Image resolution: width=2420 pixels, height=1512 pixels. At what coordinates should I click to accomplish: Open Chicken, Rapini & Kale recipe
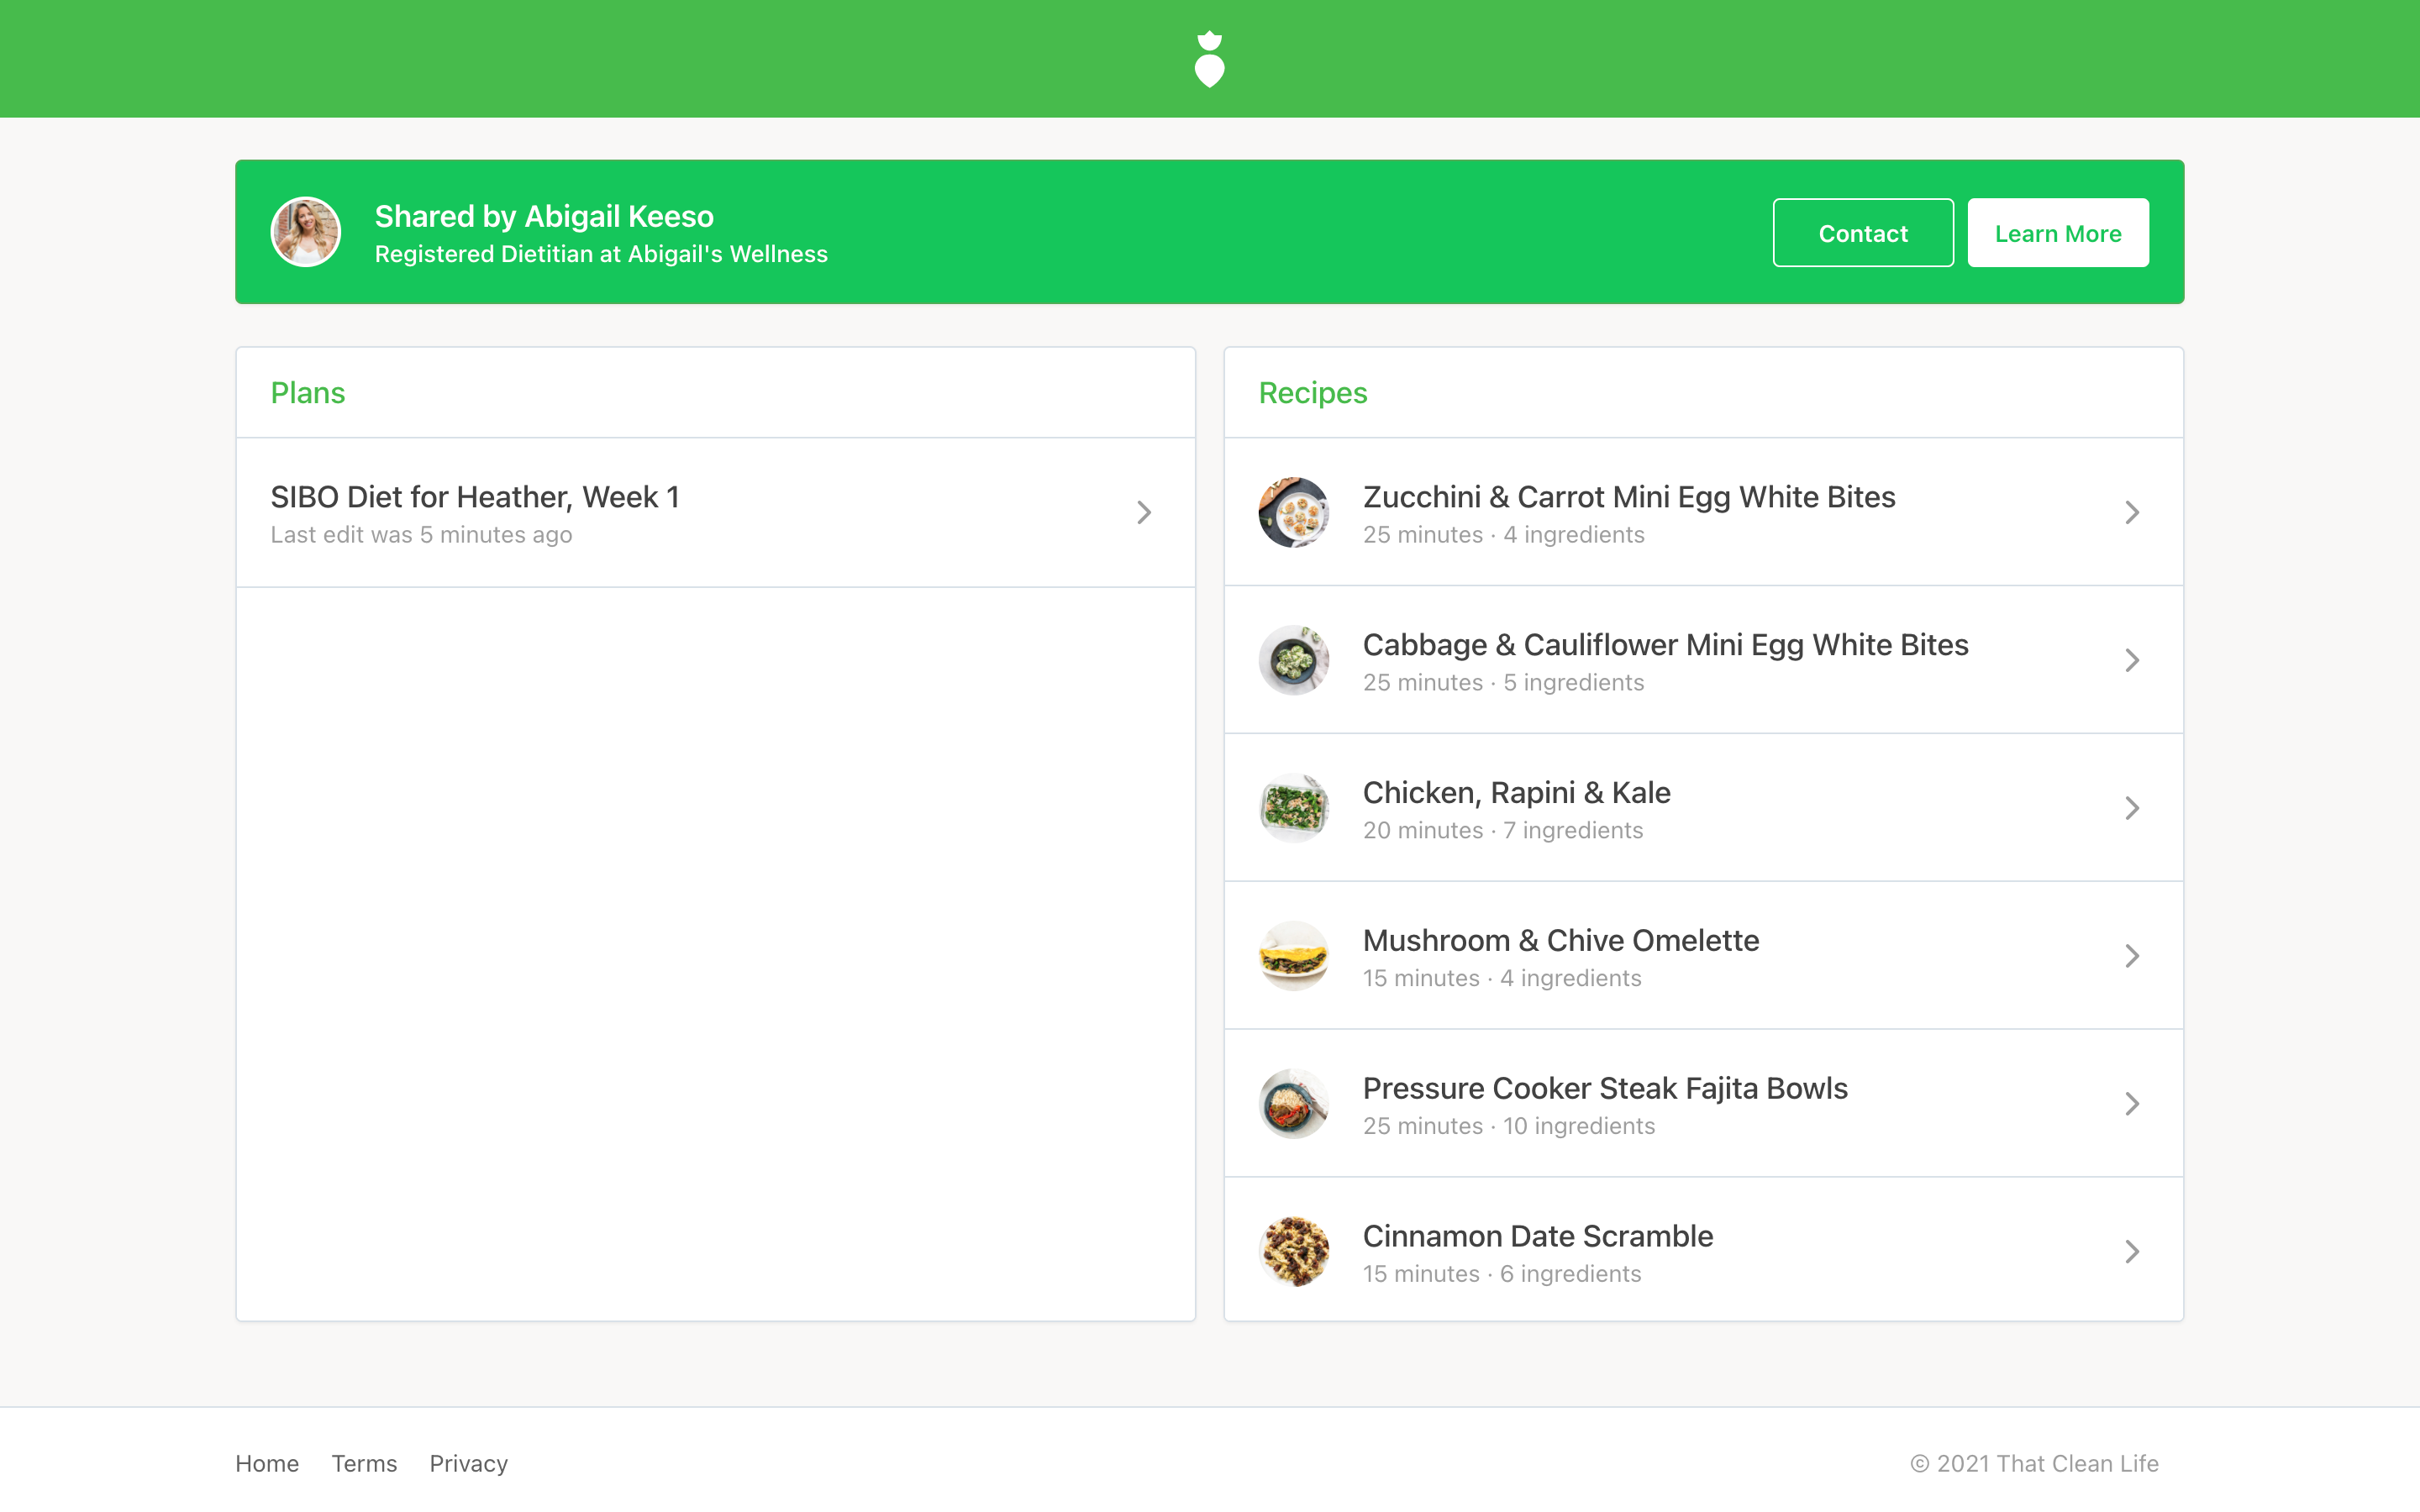coord(1704,808)
